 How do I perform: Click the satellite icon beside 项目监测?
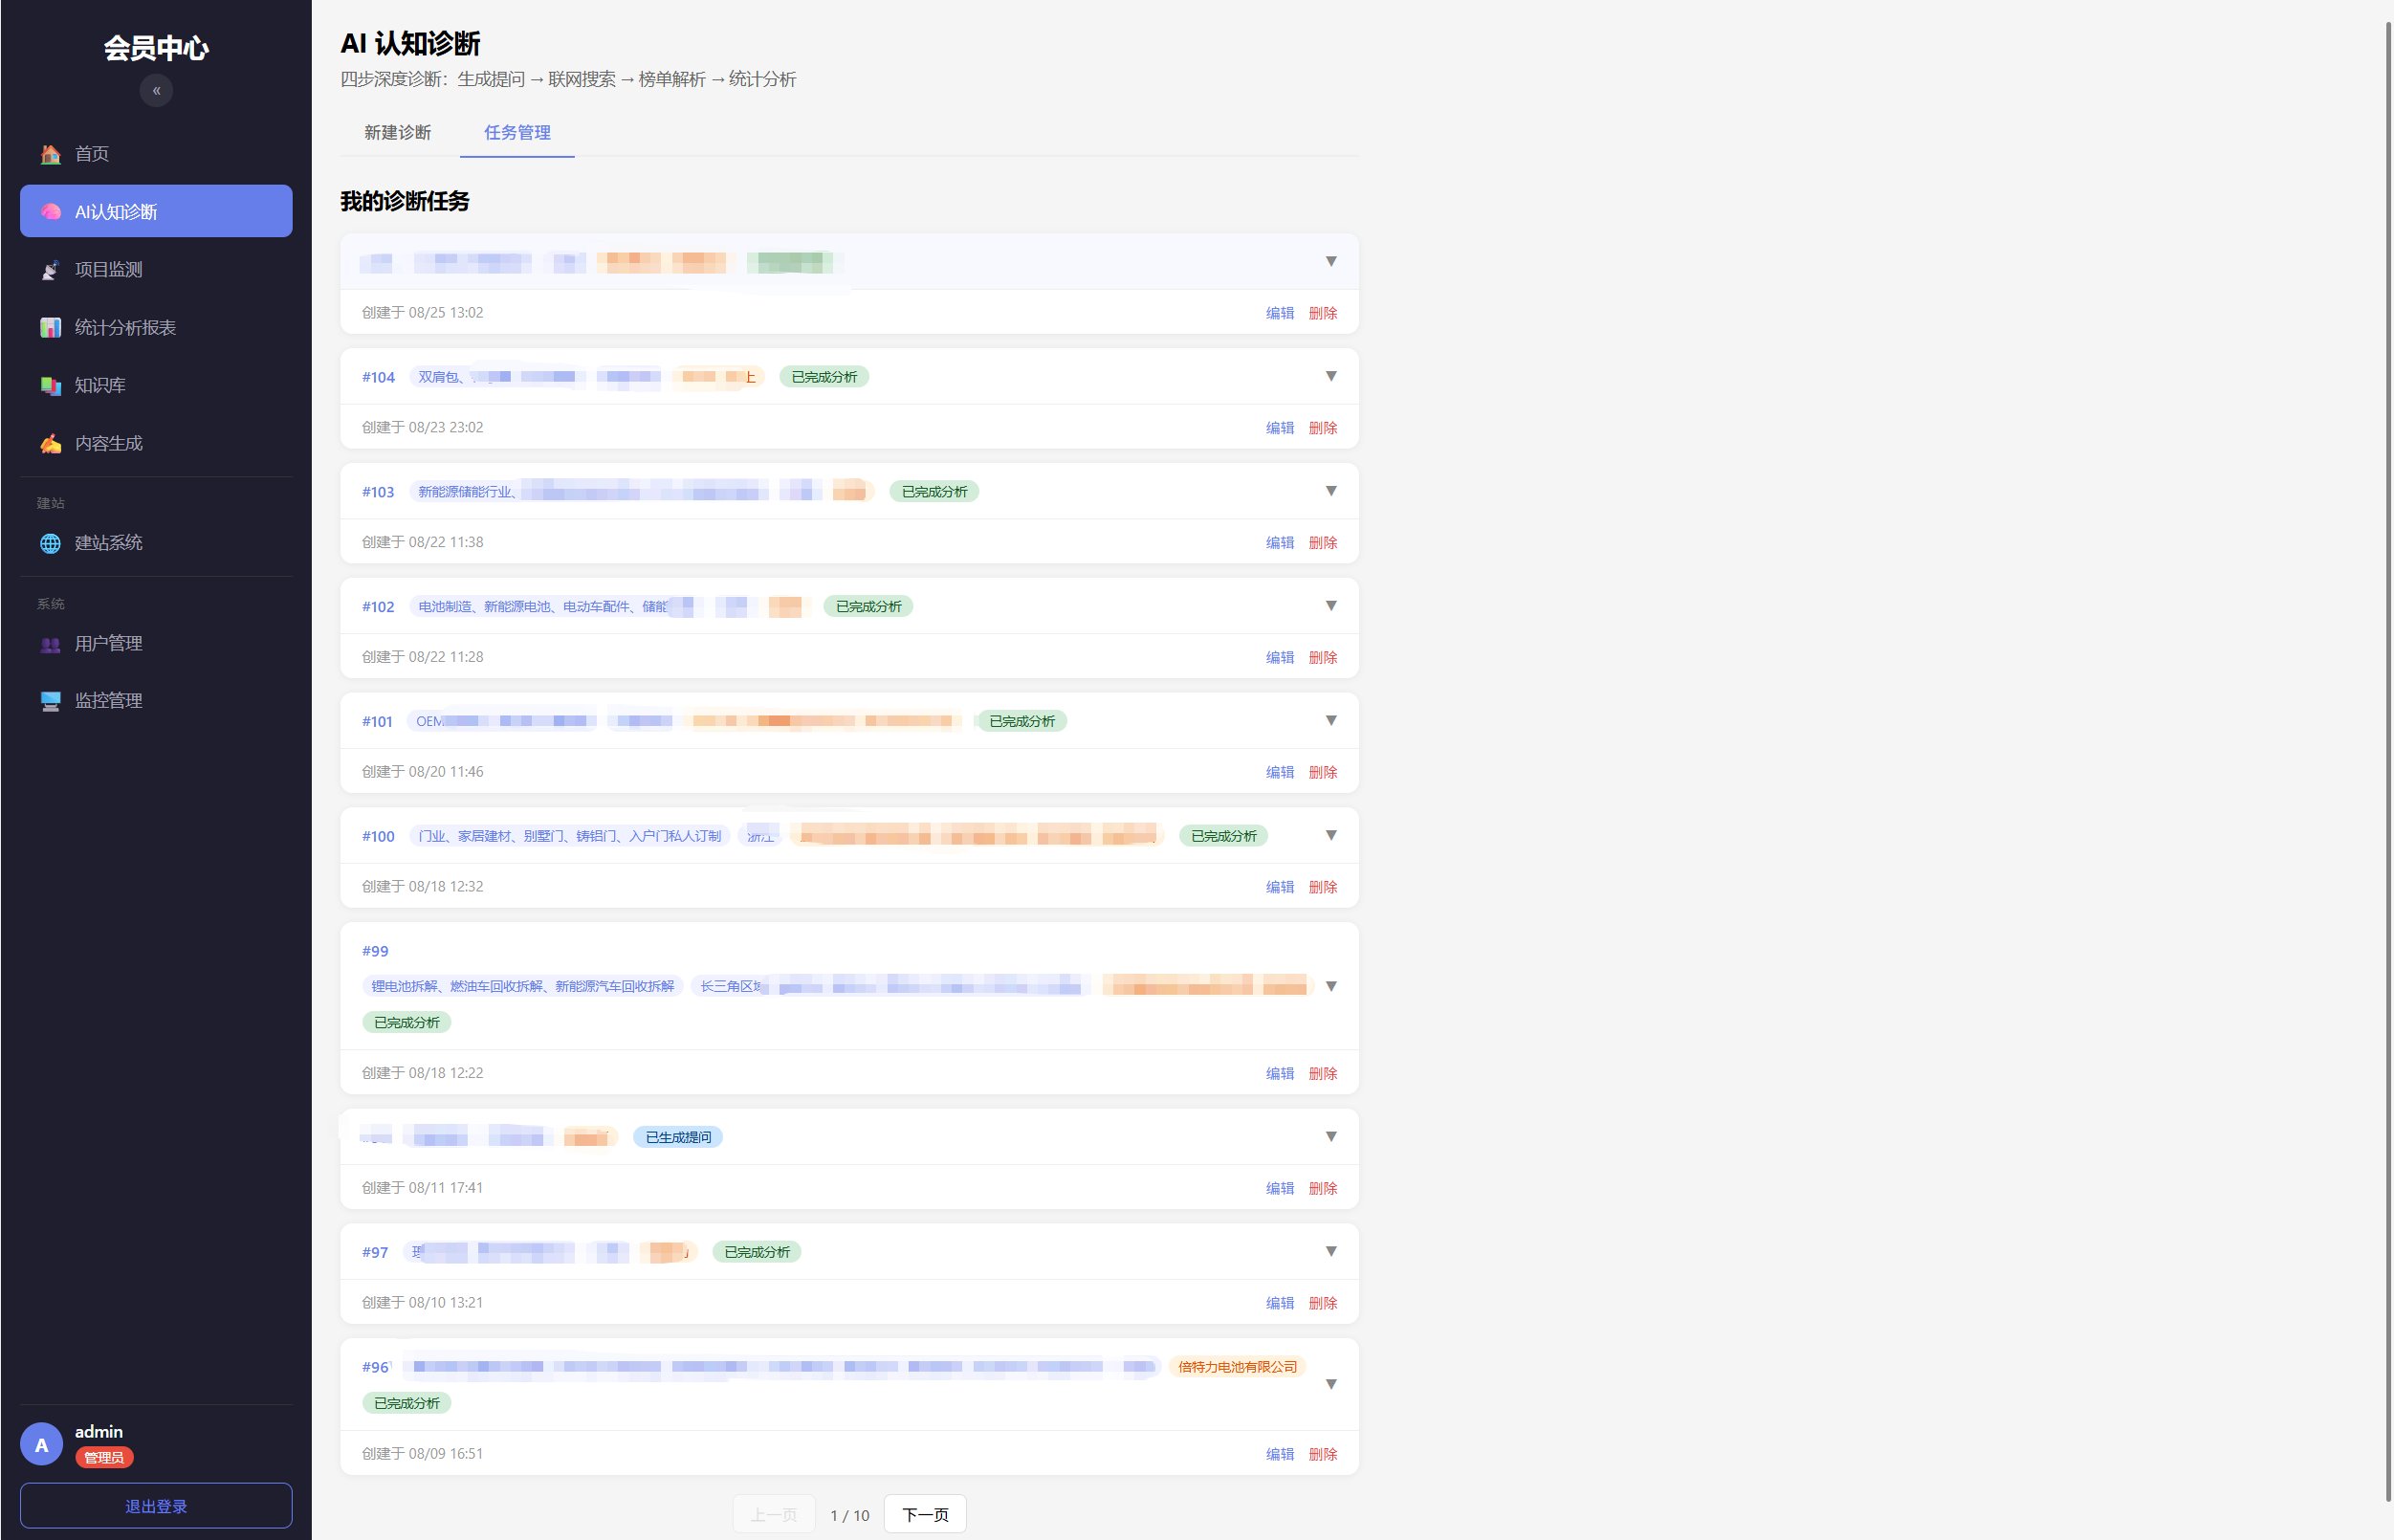(x=50, y=270)
